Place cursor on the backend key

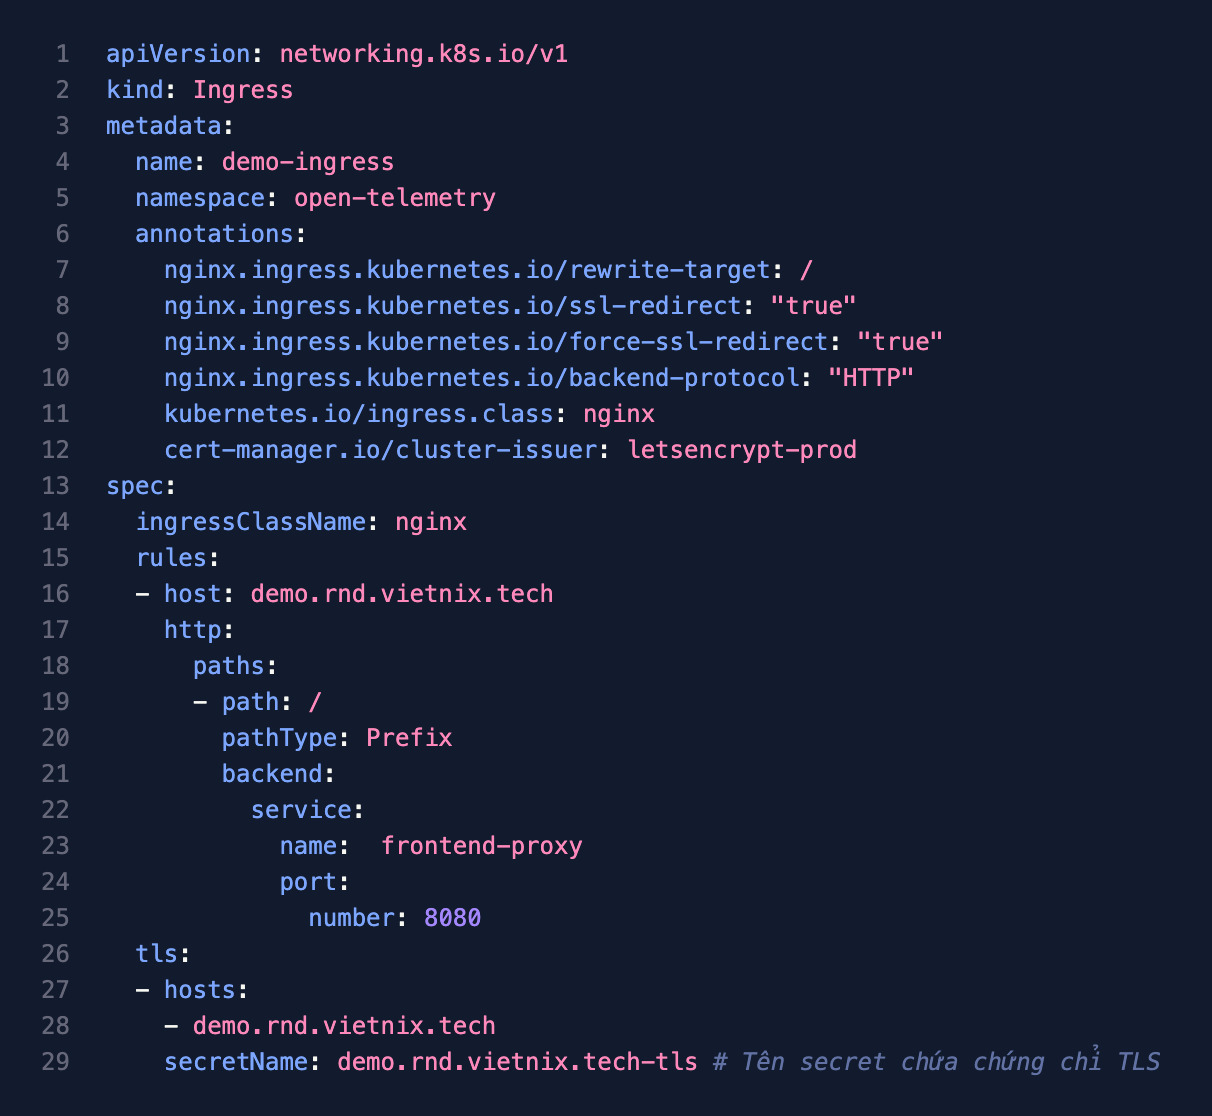272,774
